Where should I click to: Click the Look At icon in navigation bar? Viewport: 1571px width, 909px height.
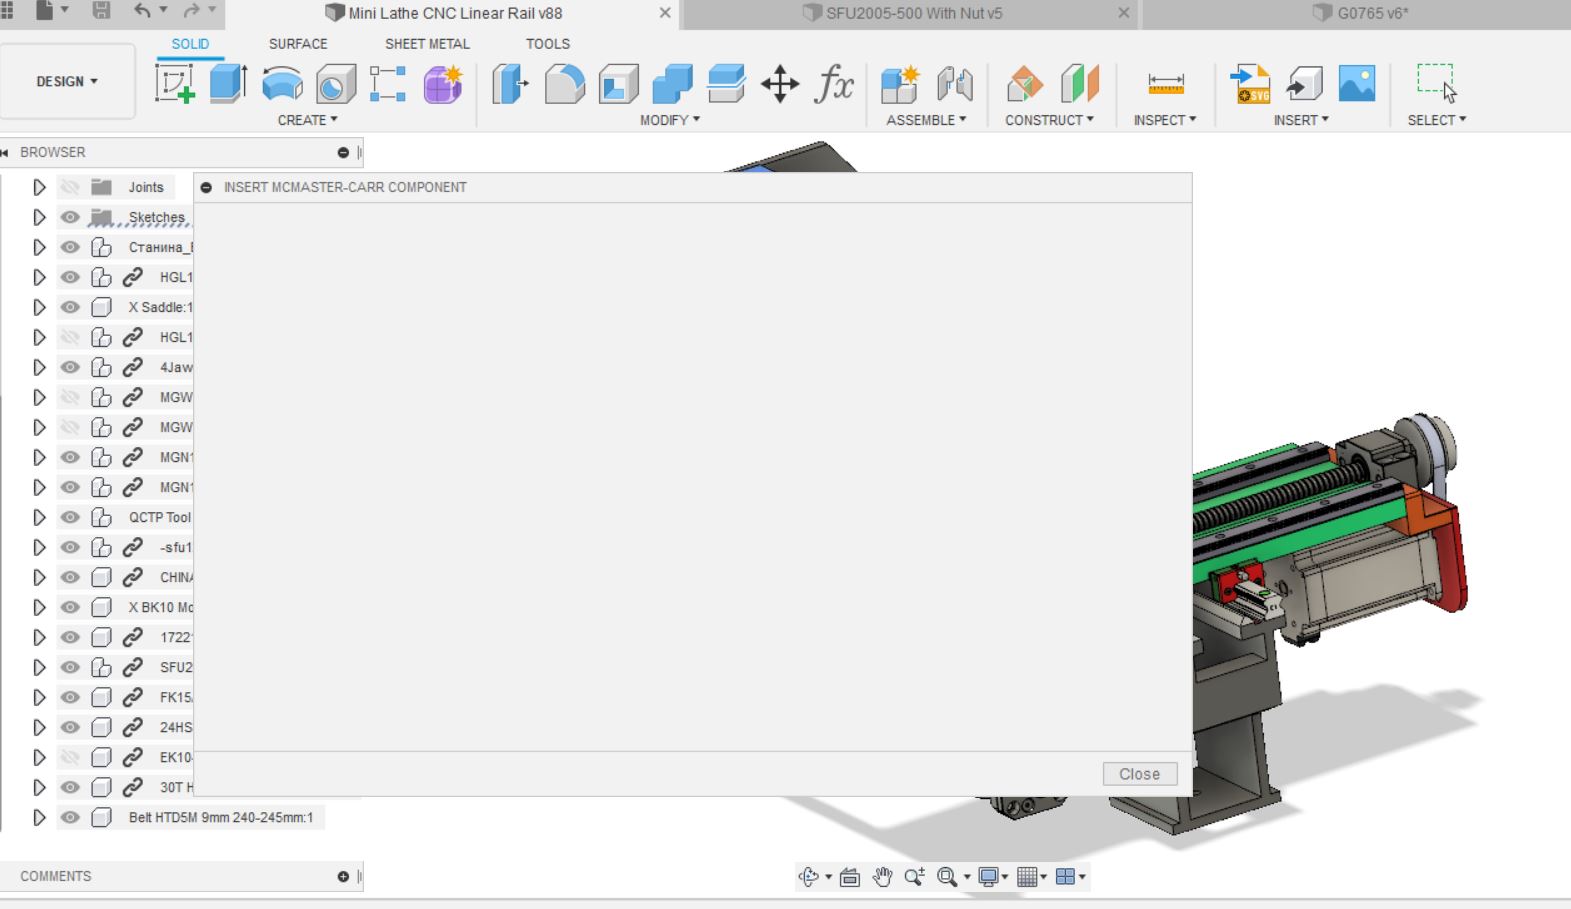[x=850, y=877]
